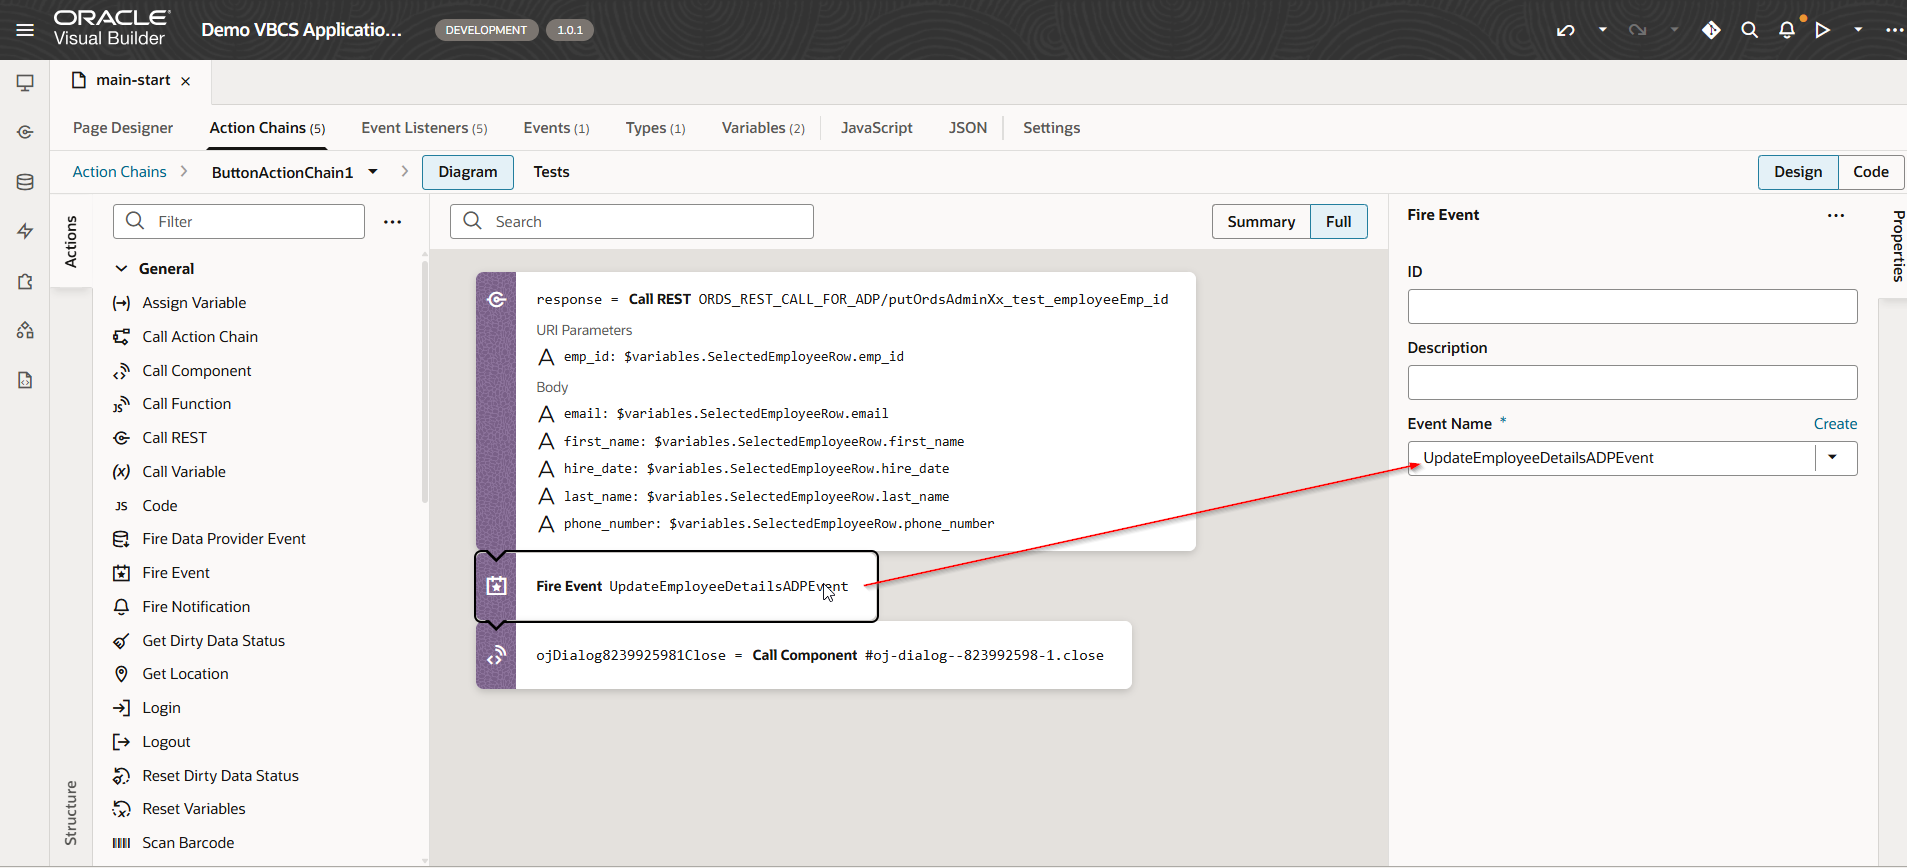Switch diagram to Full view
1907x868 pixels.
1338,222
